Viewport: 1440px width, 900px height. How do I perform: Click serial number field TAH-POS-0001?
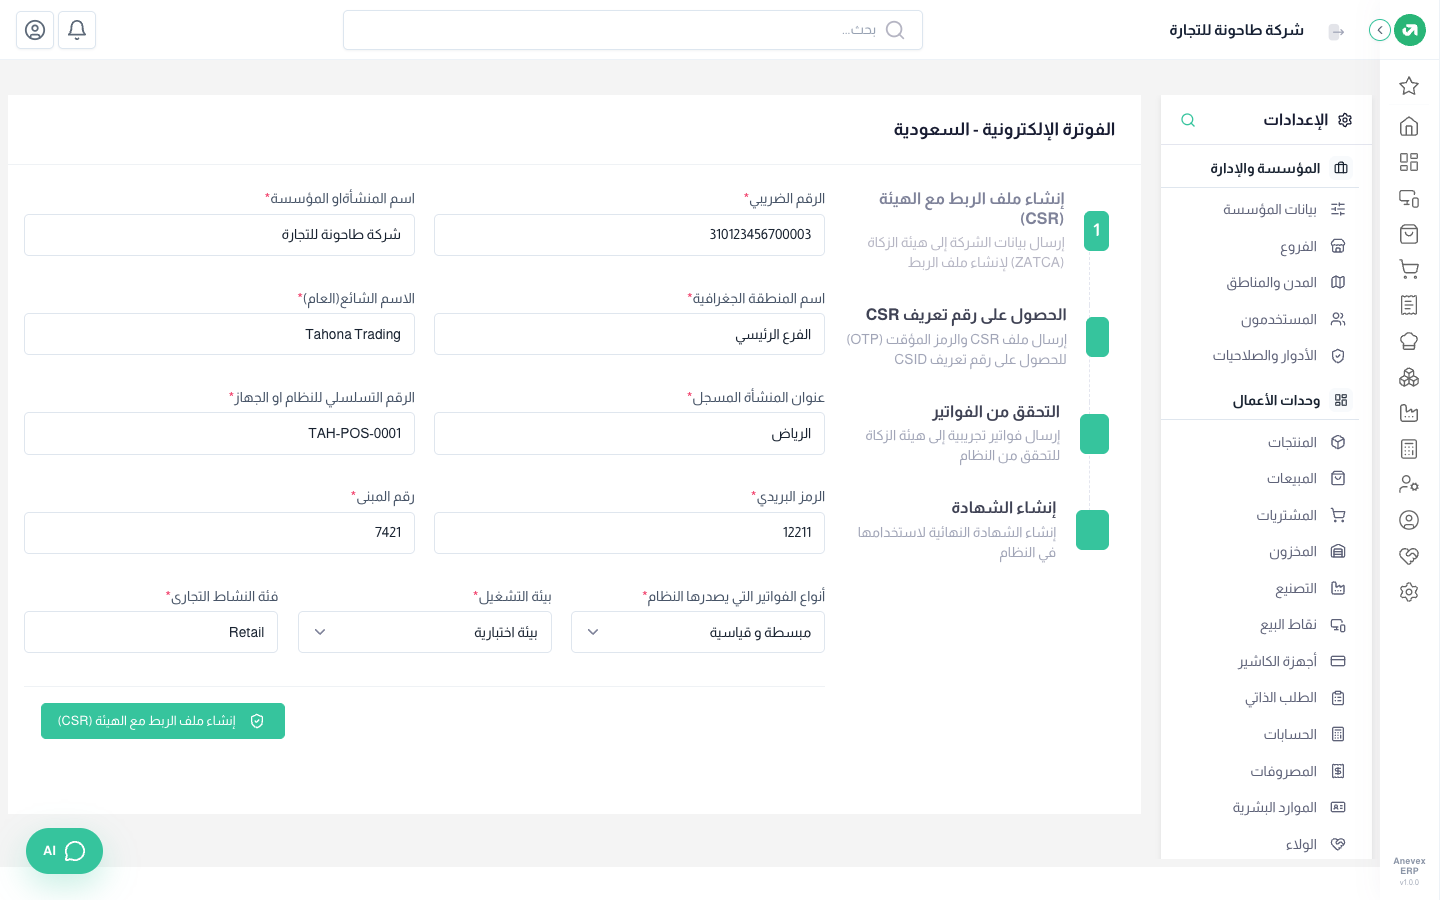pyautogui.click(x=219, y=434)
